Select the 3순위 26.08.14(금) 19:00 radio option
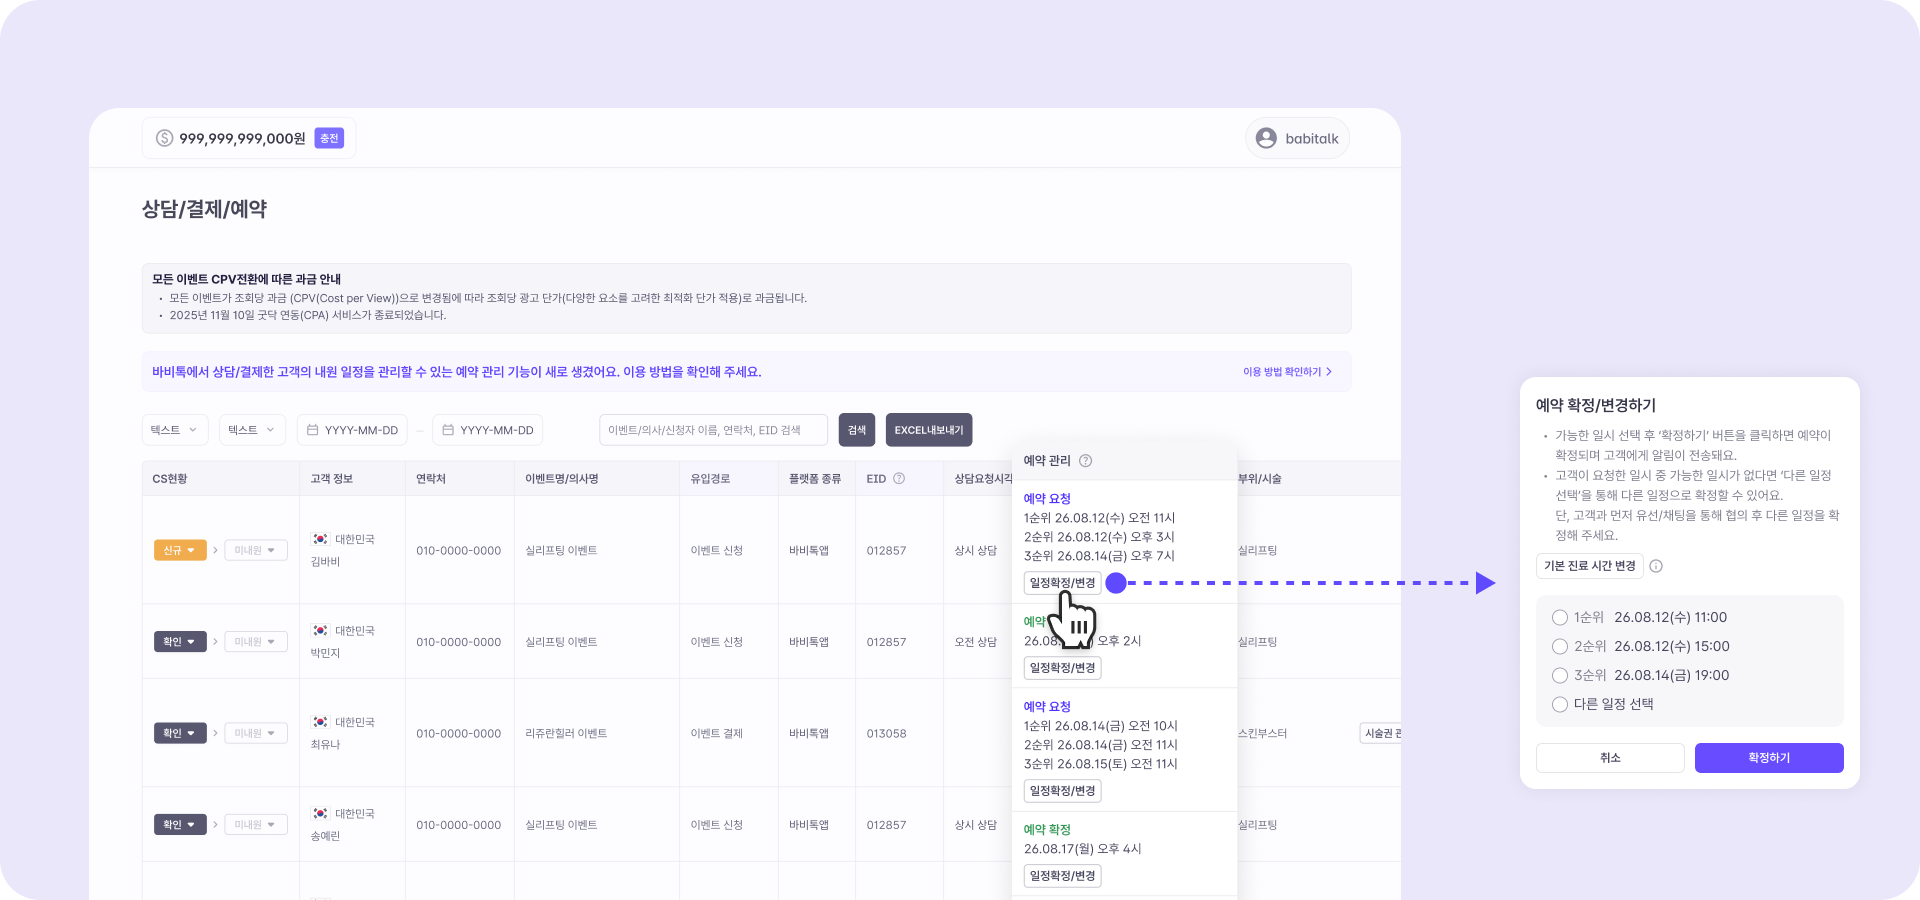 1560,676
